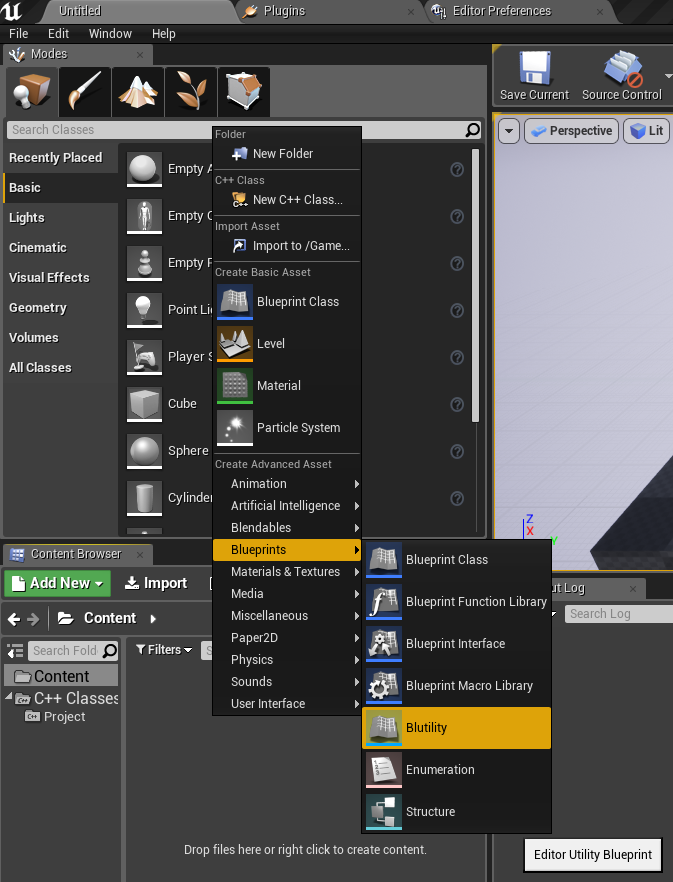This screenshot has height=882, width=673.
Task: Click the Level asset icon
Action: [235, 344]
